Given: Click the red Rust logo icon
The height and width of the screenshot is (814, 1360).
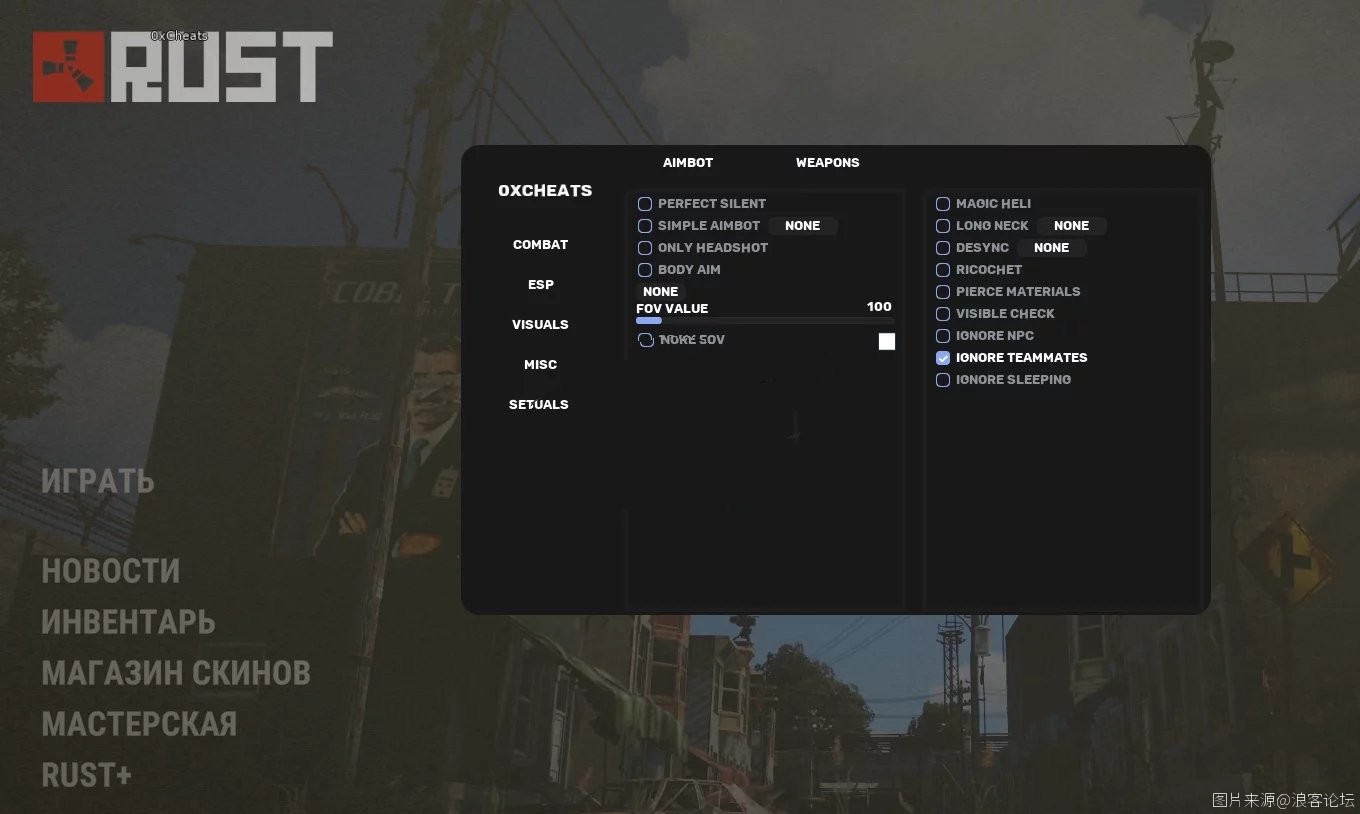Looking at the screenshot, I should tap(69, 67).
